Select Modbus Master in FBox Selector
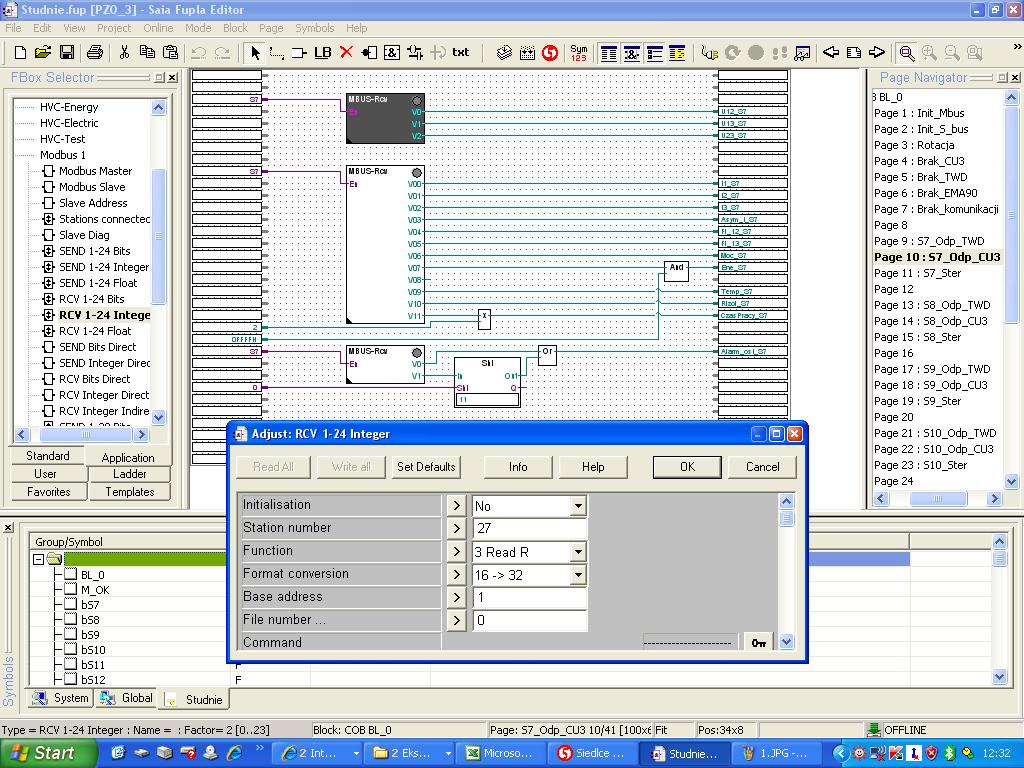 coord(95,171)
